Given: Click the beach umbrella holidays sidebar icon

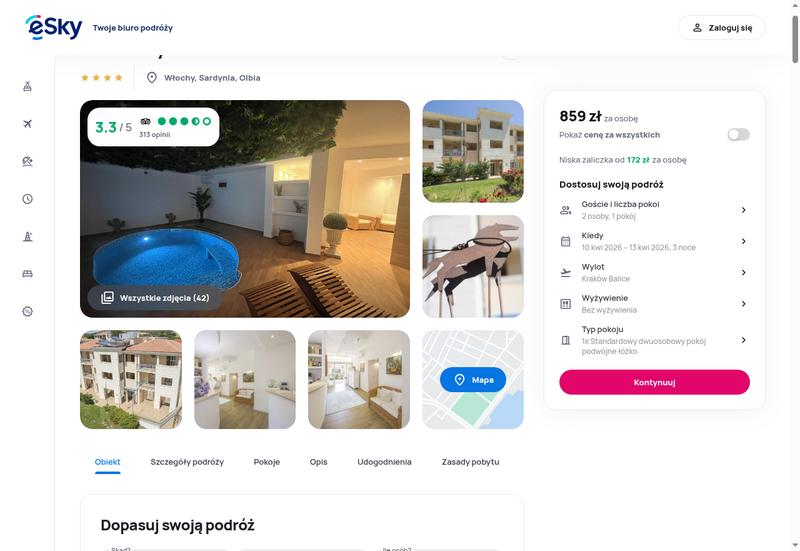Looking at the screenshot, I should tap(28, 161).
